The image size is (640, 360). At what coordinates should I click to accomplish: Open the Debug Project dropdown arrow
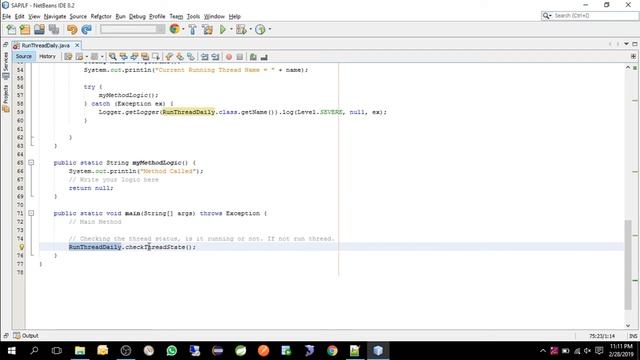[x=250, y=29]
